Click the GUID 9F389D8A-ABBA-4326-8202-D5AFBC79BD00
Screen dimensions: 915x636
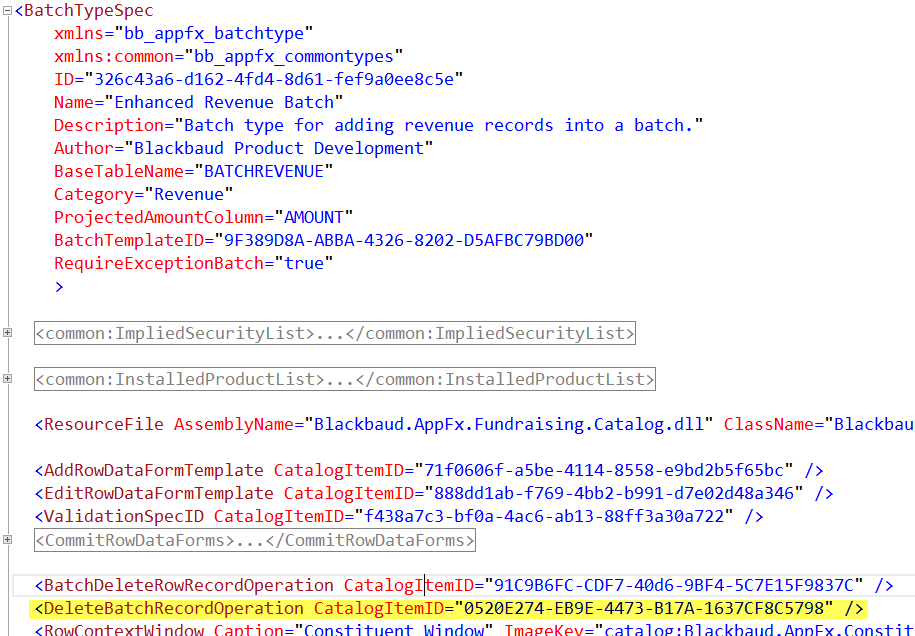point(404,240)
